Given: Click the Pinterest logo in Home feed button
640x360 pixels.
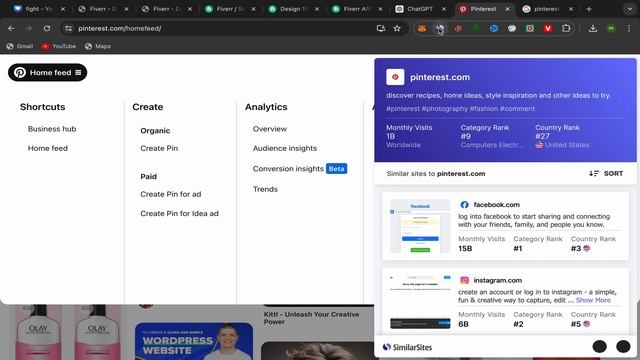Looking at the screenshot, I should tap(20, 72).
